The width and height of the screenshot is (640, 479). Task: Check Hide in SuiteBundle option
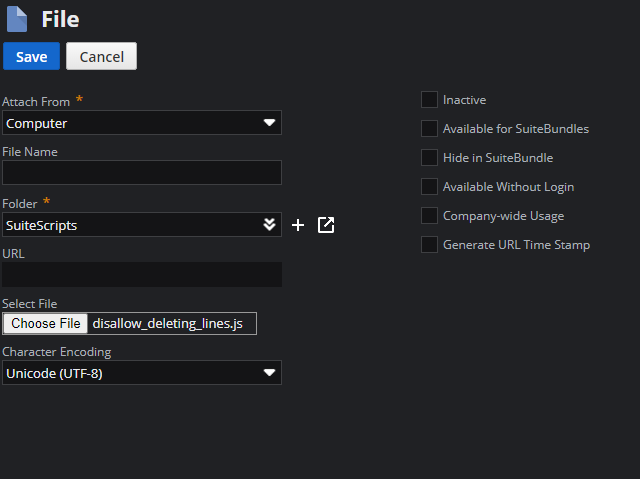[x=429, y=158]
